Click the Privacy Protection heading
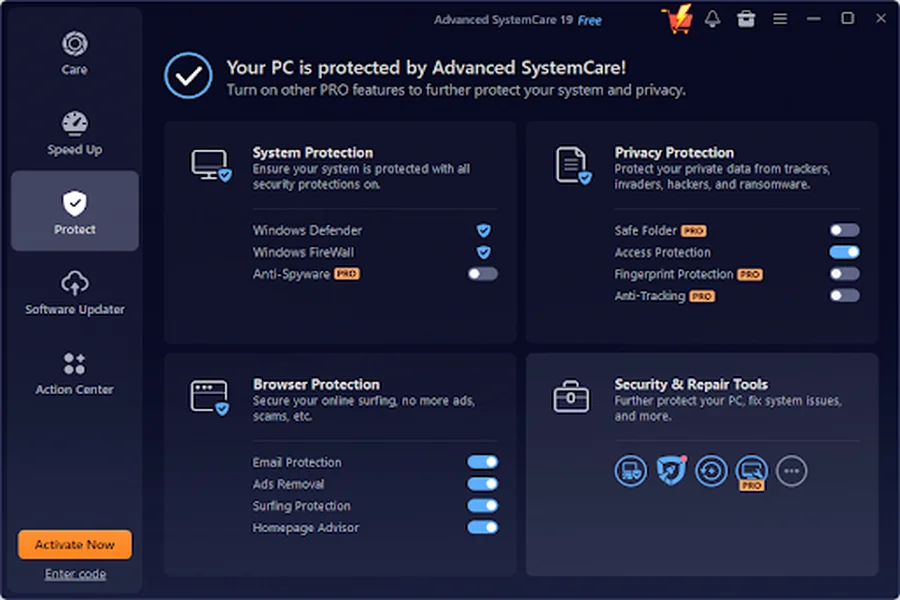 674,153
